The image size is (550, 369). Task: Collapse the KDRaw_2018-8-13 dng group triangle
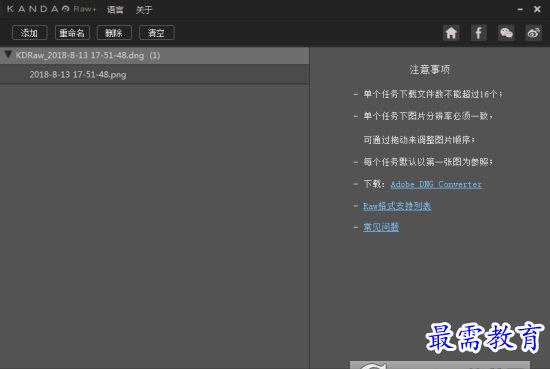click(8, 55)
